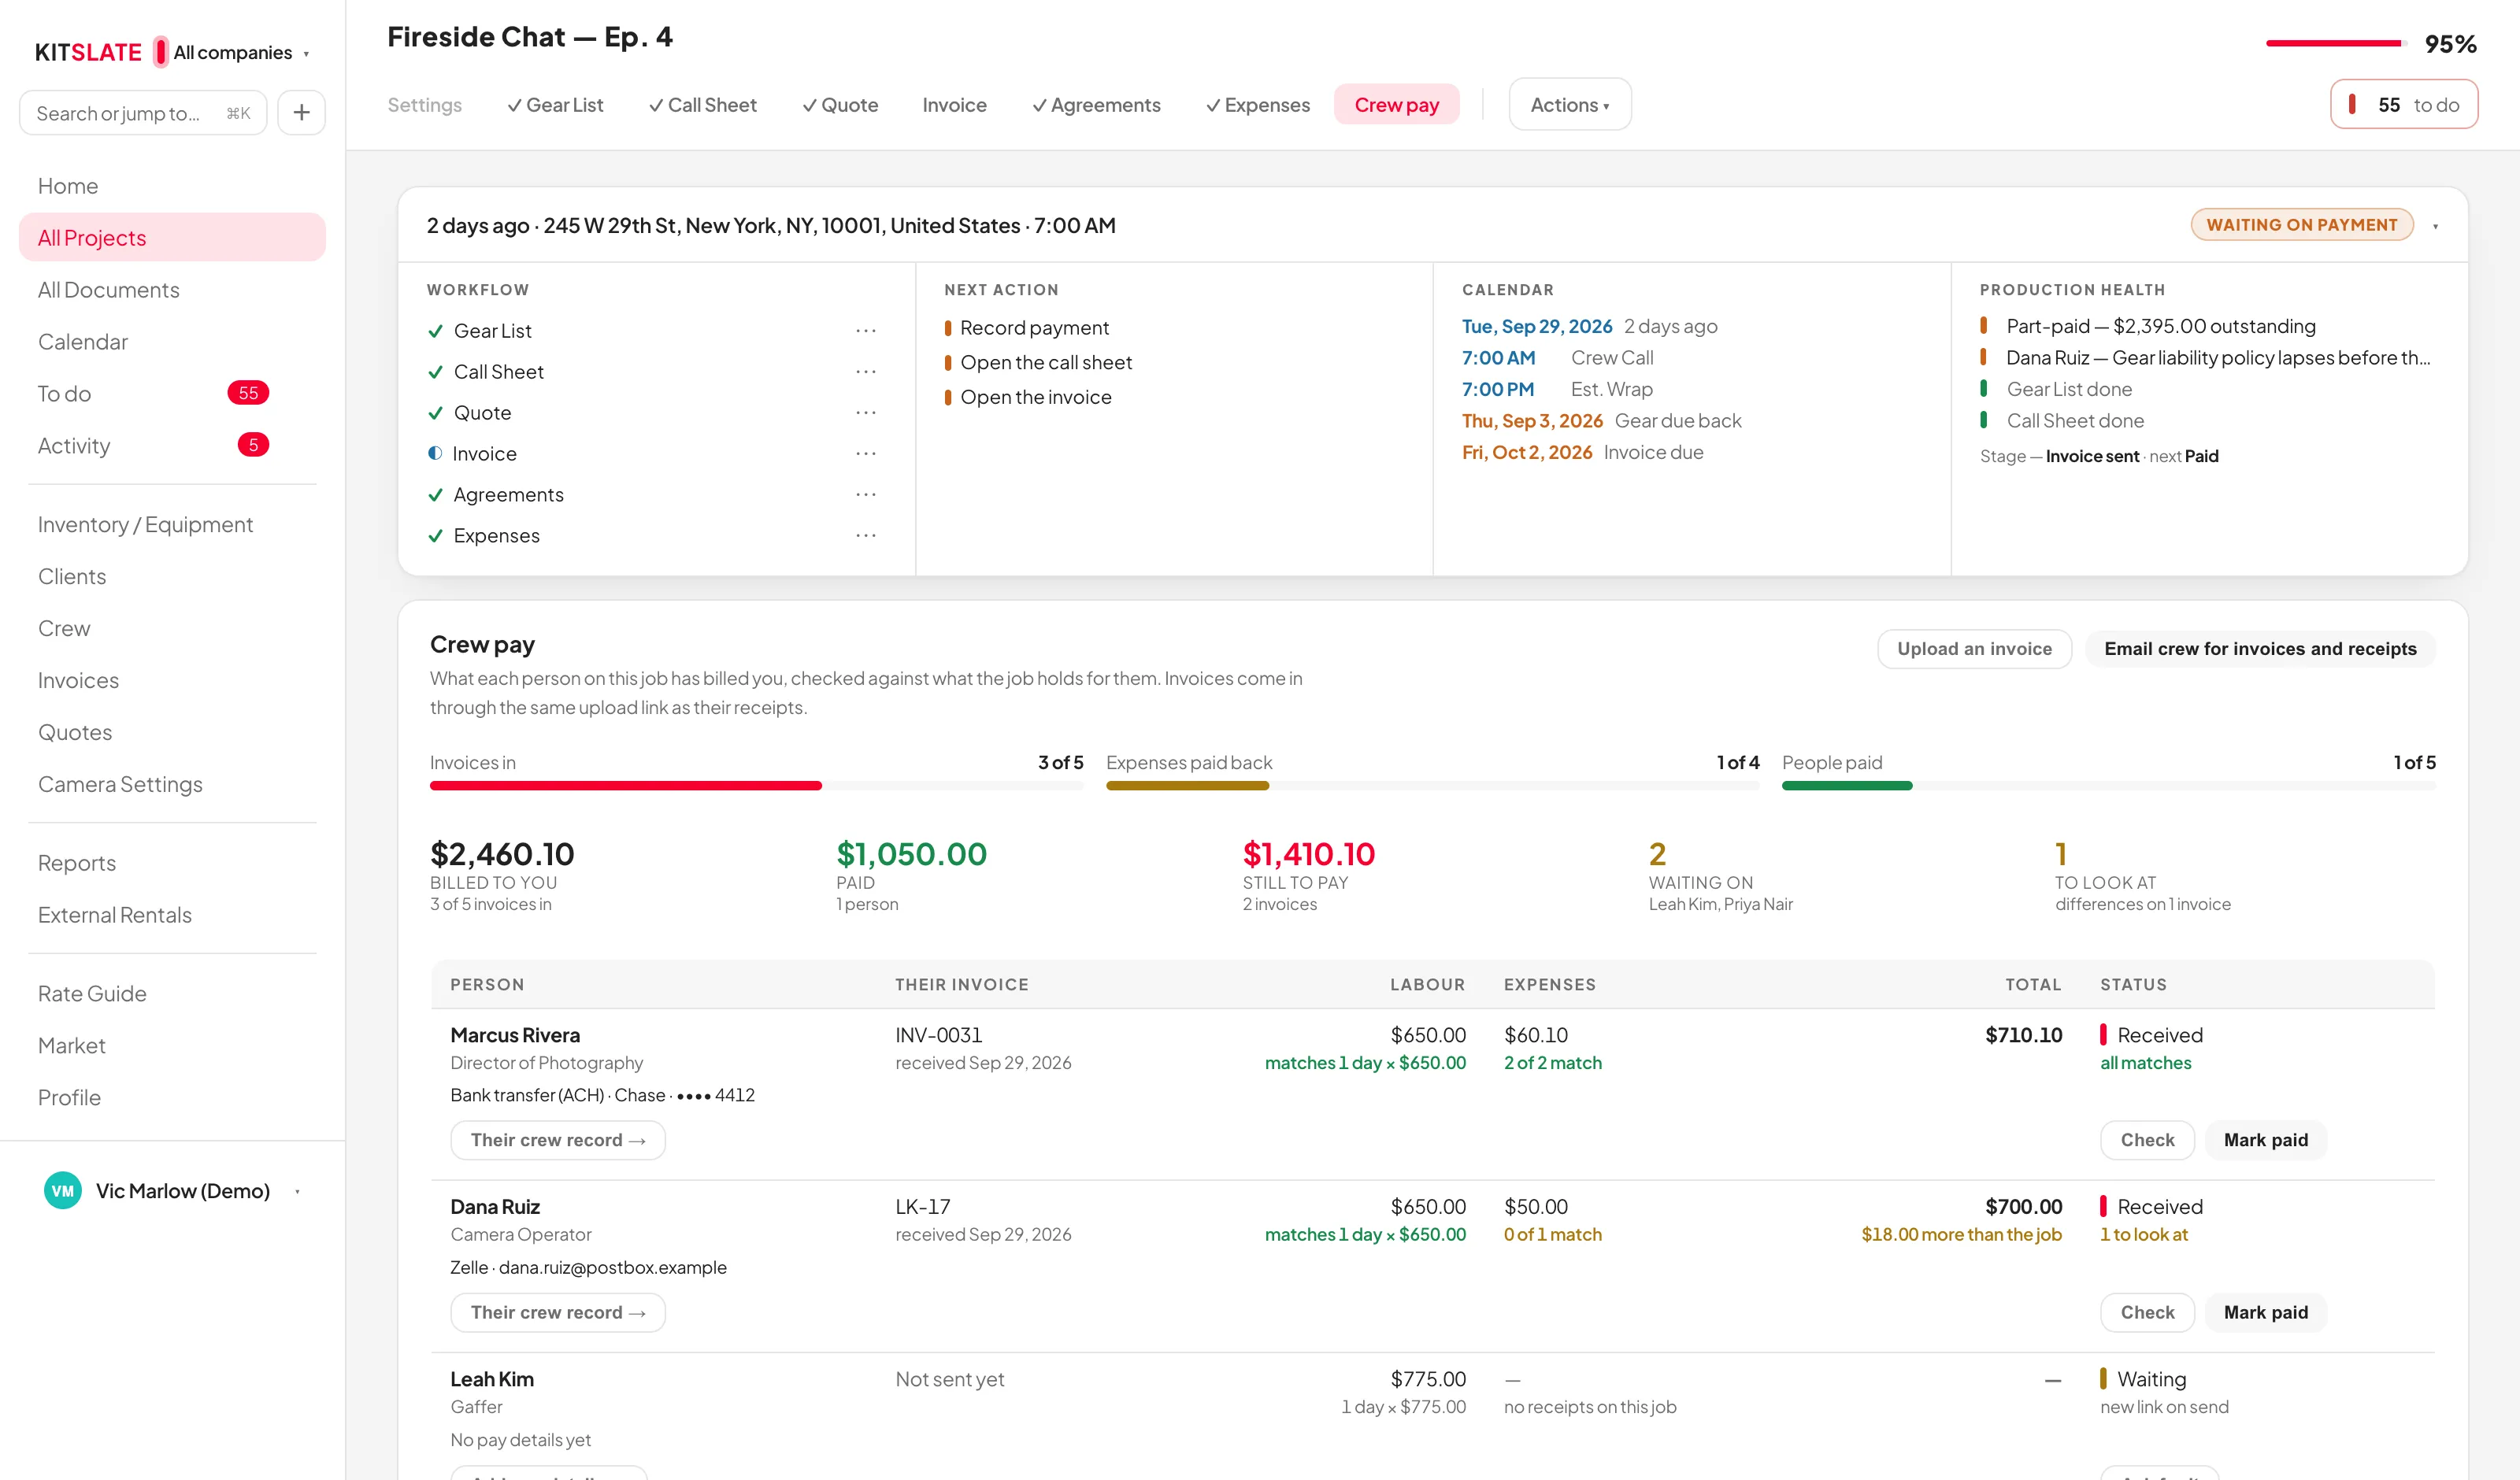
Task: Open Quote row's three-dot menu
Action: pyautogui.click(x=866, y=413)
